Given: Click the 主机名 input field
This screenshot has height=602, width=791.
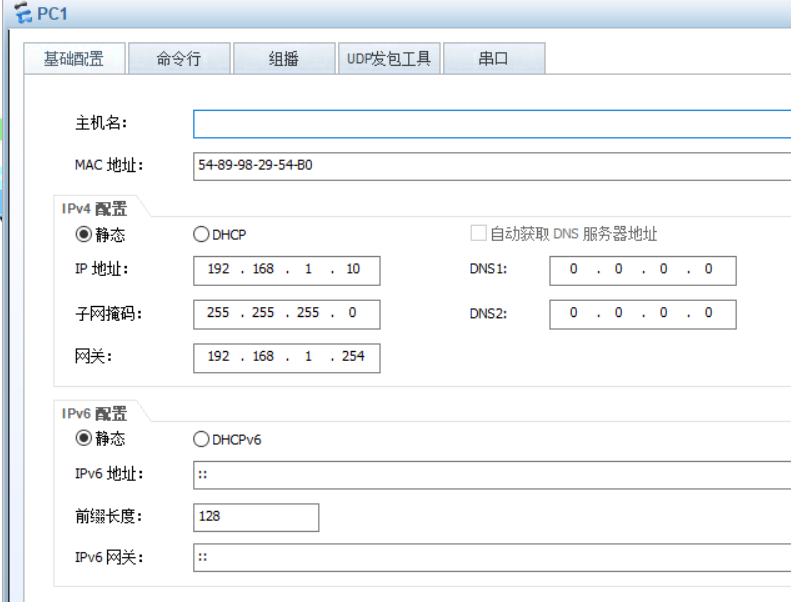Looking at the screenshot, I should coord(492,124).
